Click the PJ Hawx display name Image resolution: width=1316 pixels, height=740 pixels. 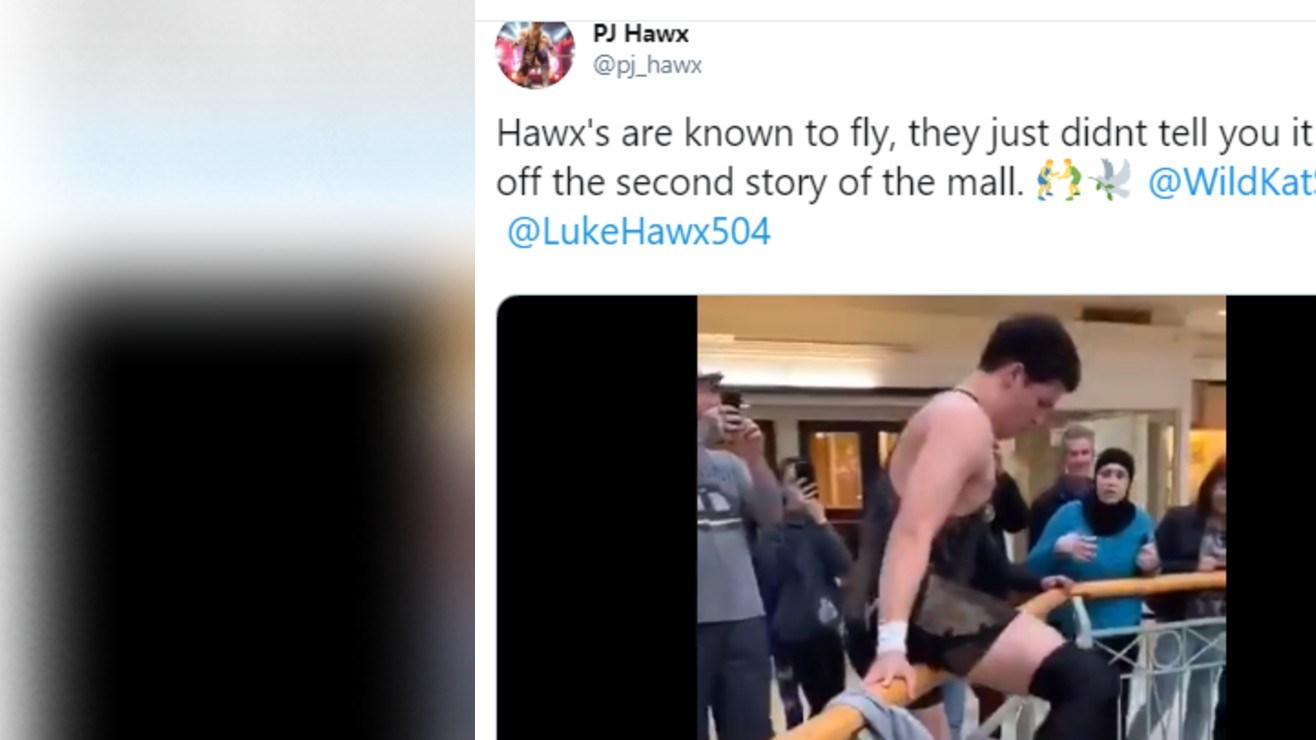click(x=641, y=33)
